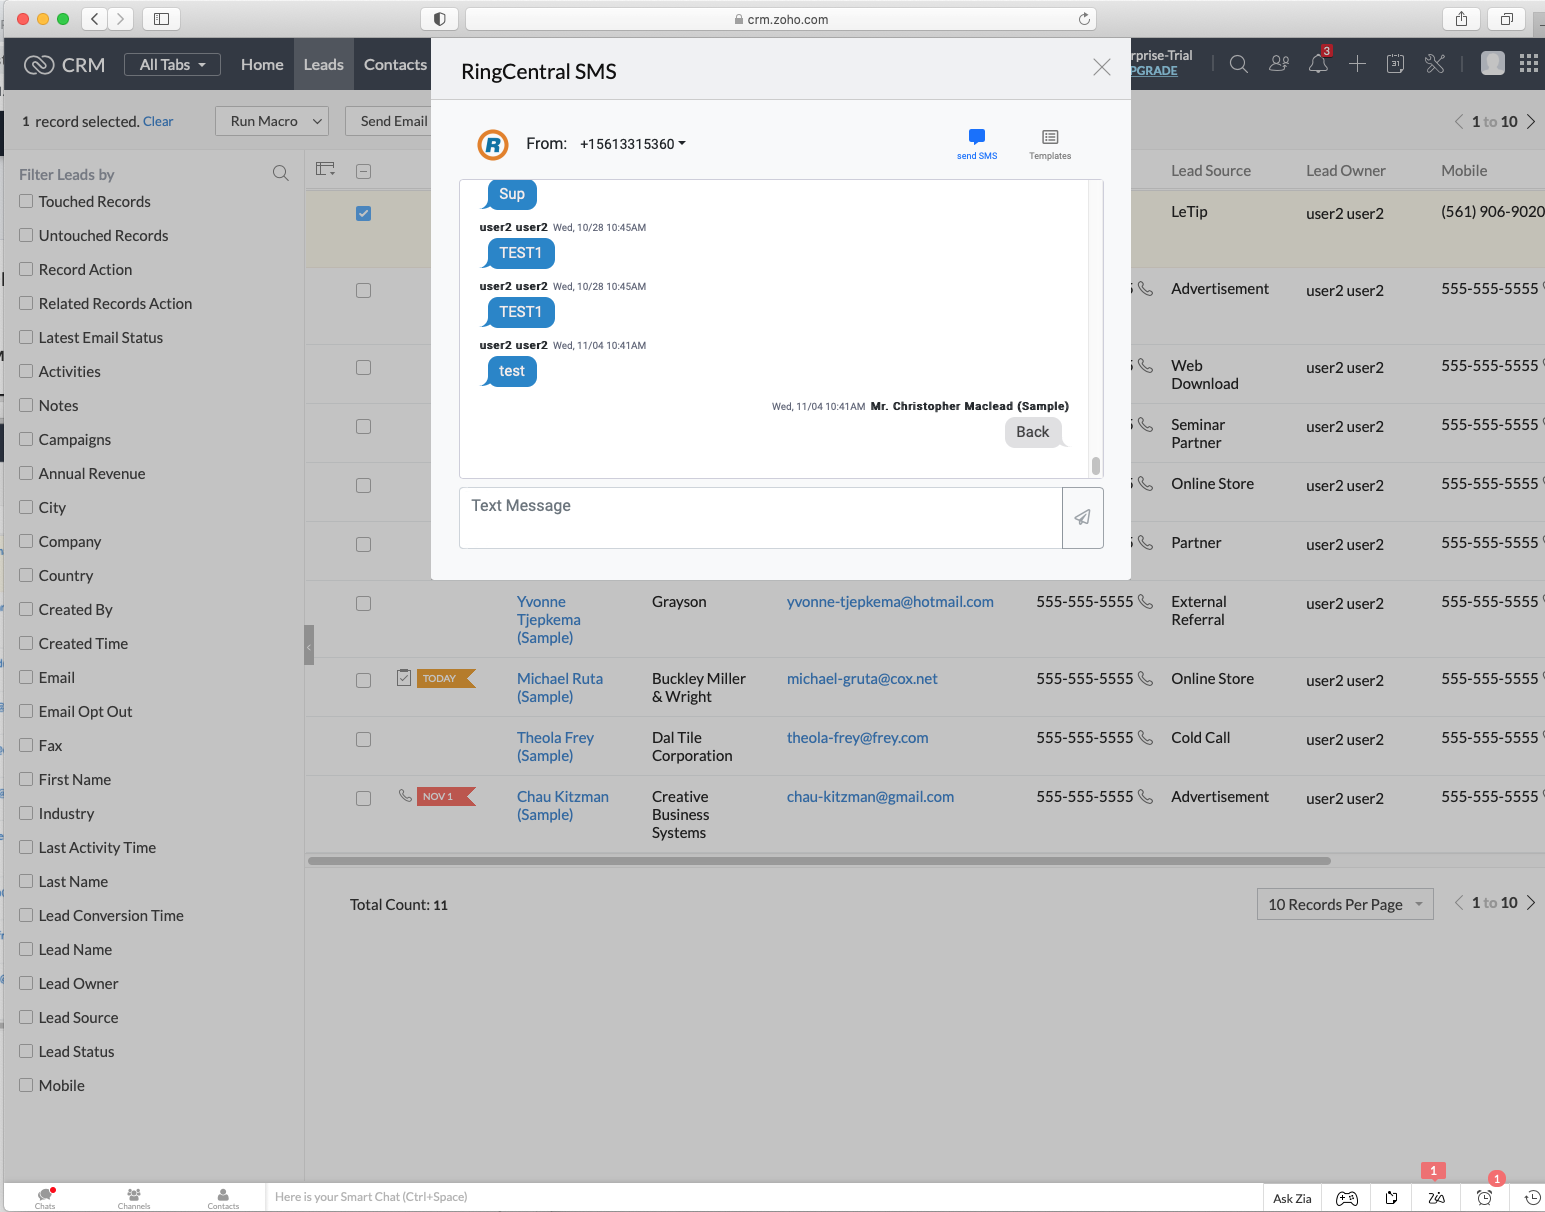Click the horizontal table scrollbar
Image resolution: width=1545 pixels, height=1212 pixels.
(x=819, y=860)
